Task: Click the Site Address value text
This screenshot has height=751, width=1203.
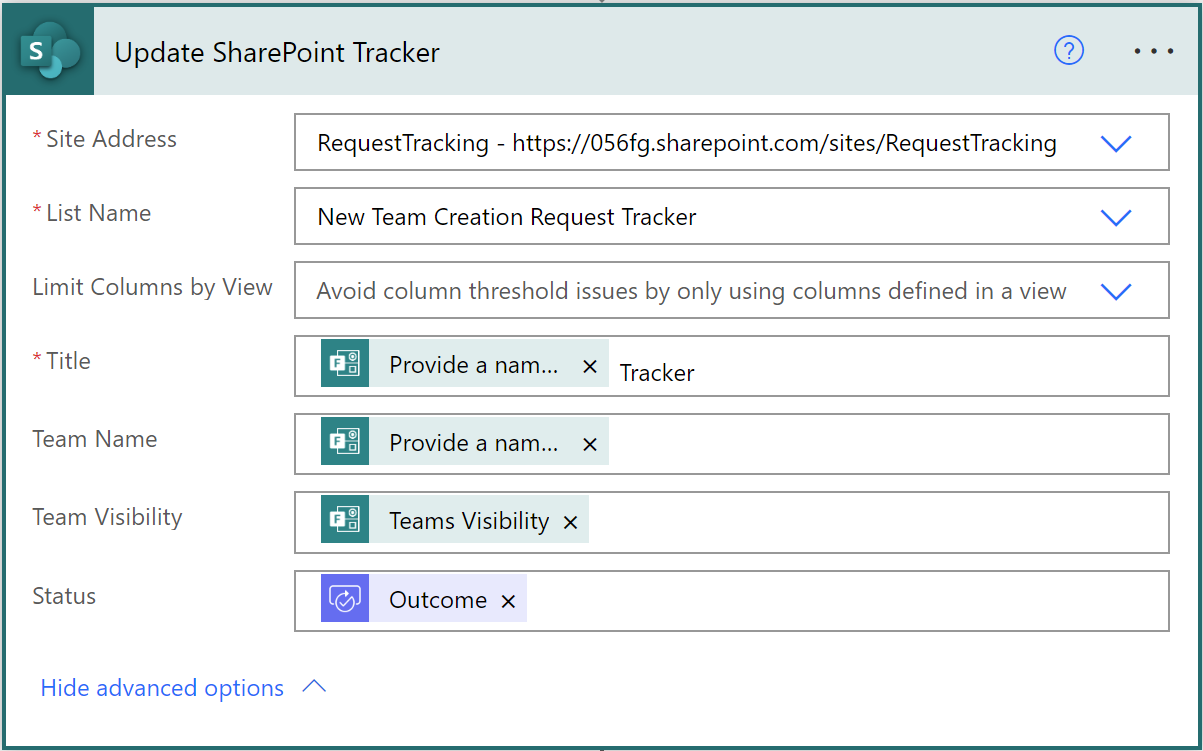Action: (x=687, y=143)
